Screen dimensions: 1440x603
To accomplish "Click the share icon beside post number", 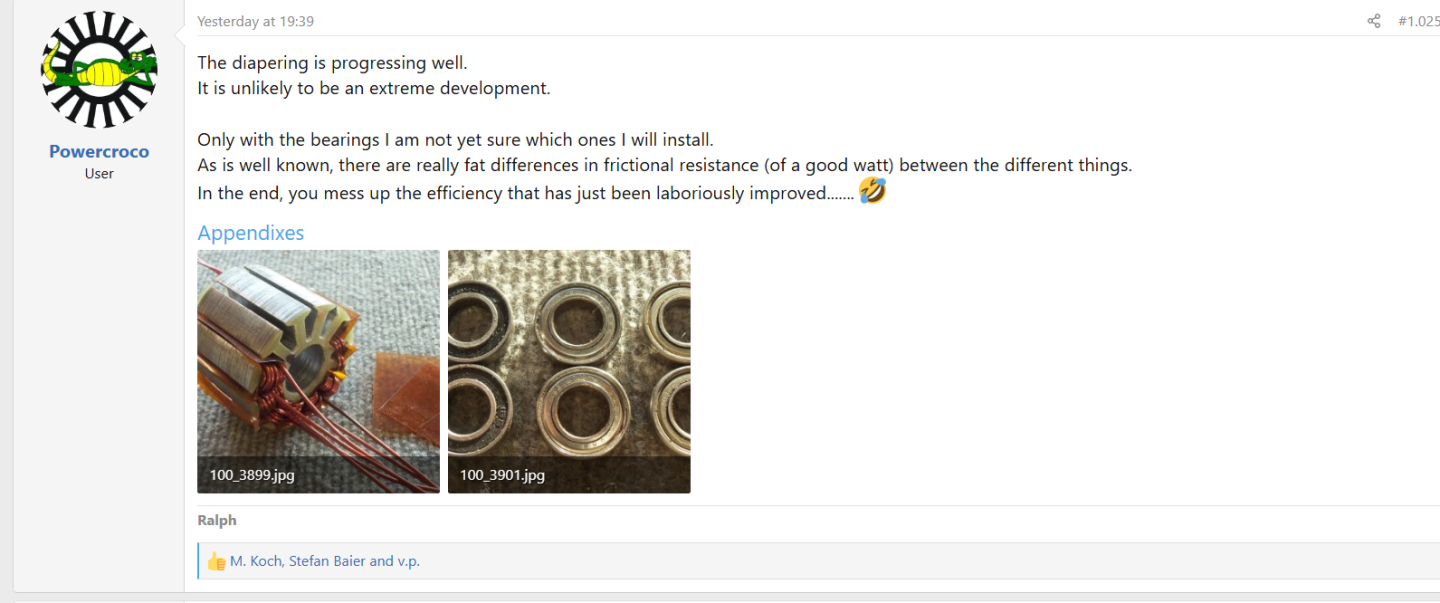I will (1374, 21).
